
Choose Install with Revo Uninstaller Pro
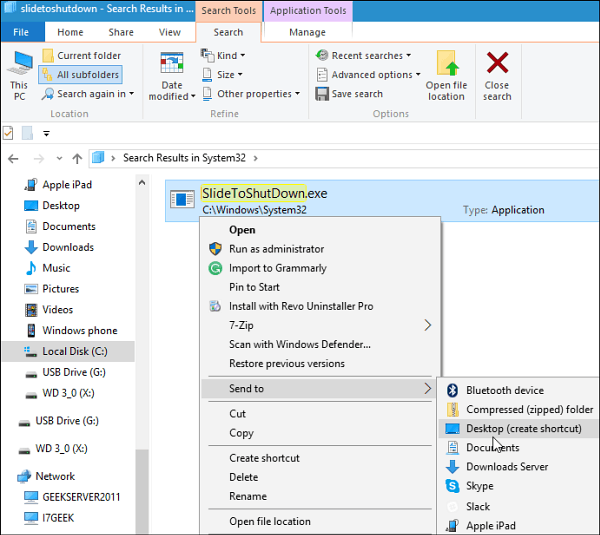(x=321, y=307)
